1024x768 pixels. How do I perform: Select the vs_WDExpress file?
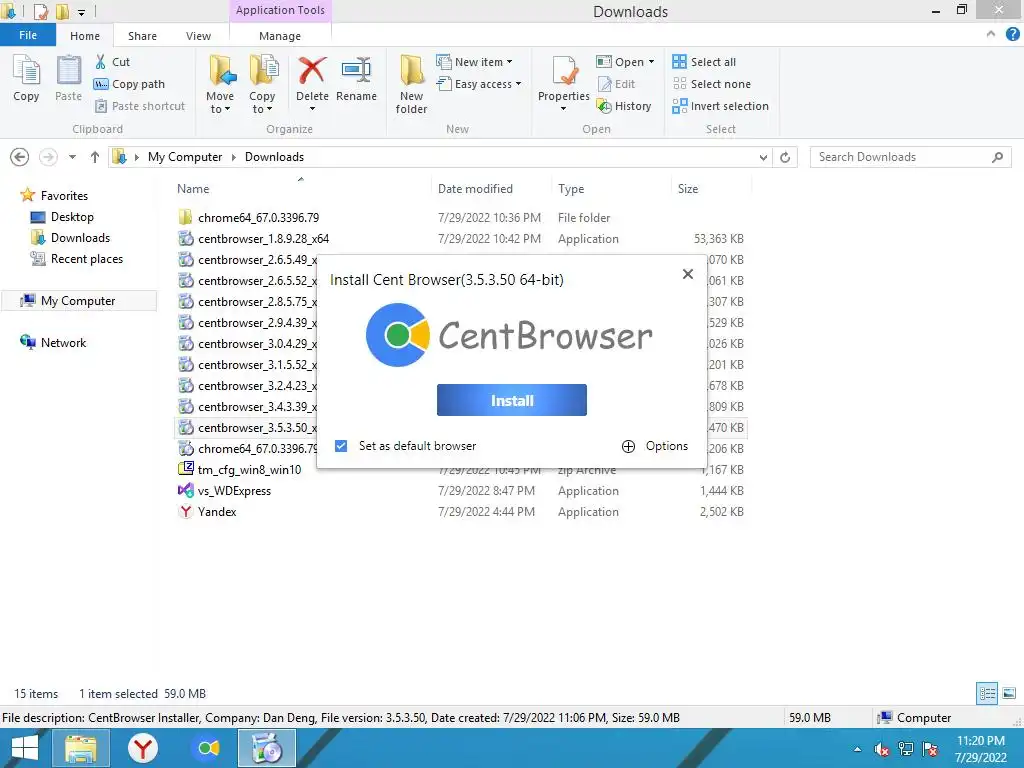pyautogui.click(x=234, y=490)
